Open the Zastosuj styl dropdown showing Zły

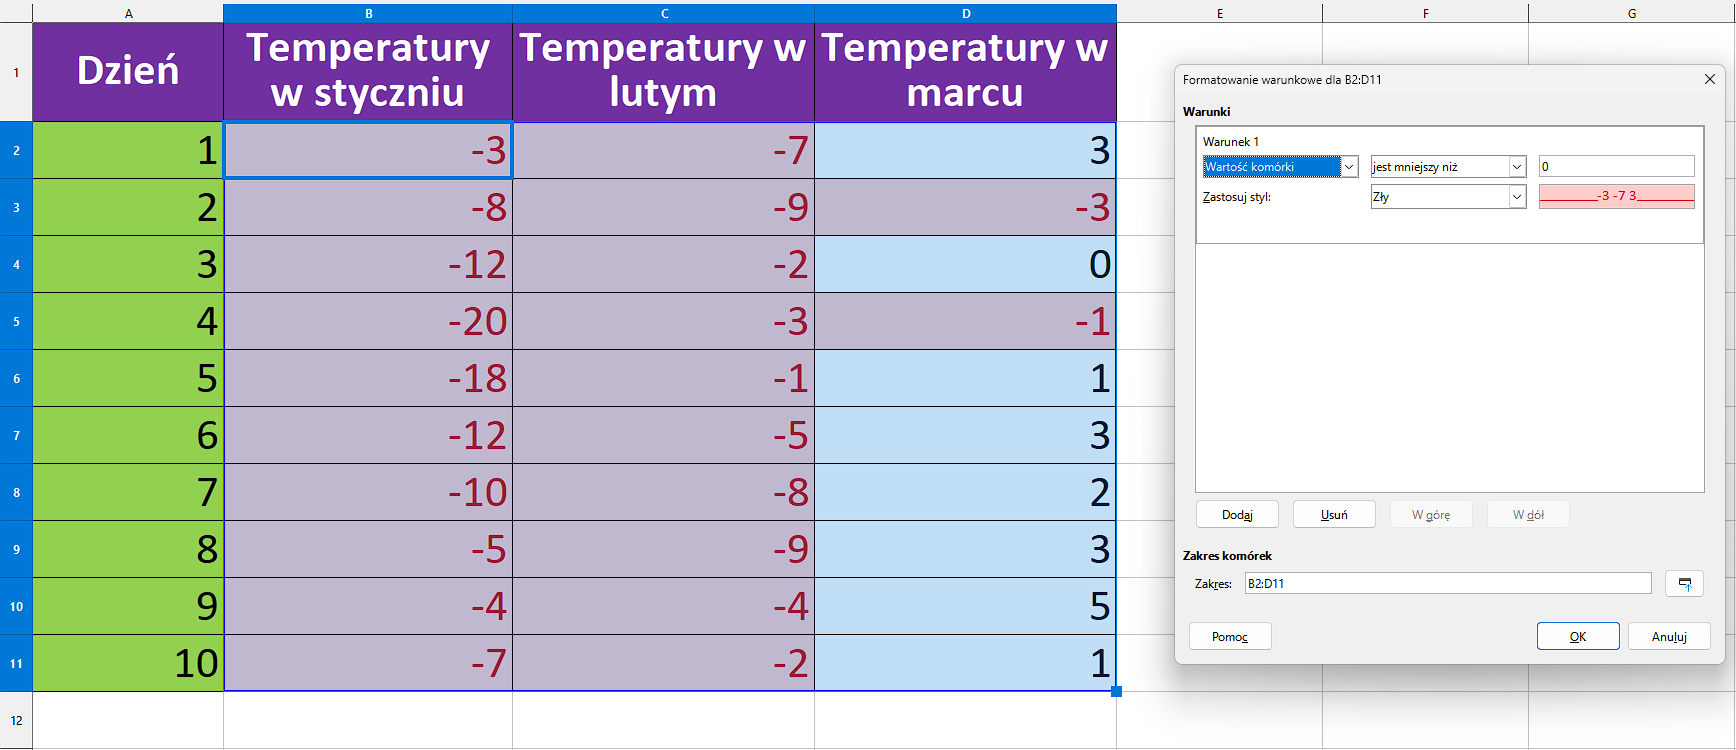(1516, 197)
